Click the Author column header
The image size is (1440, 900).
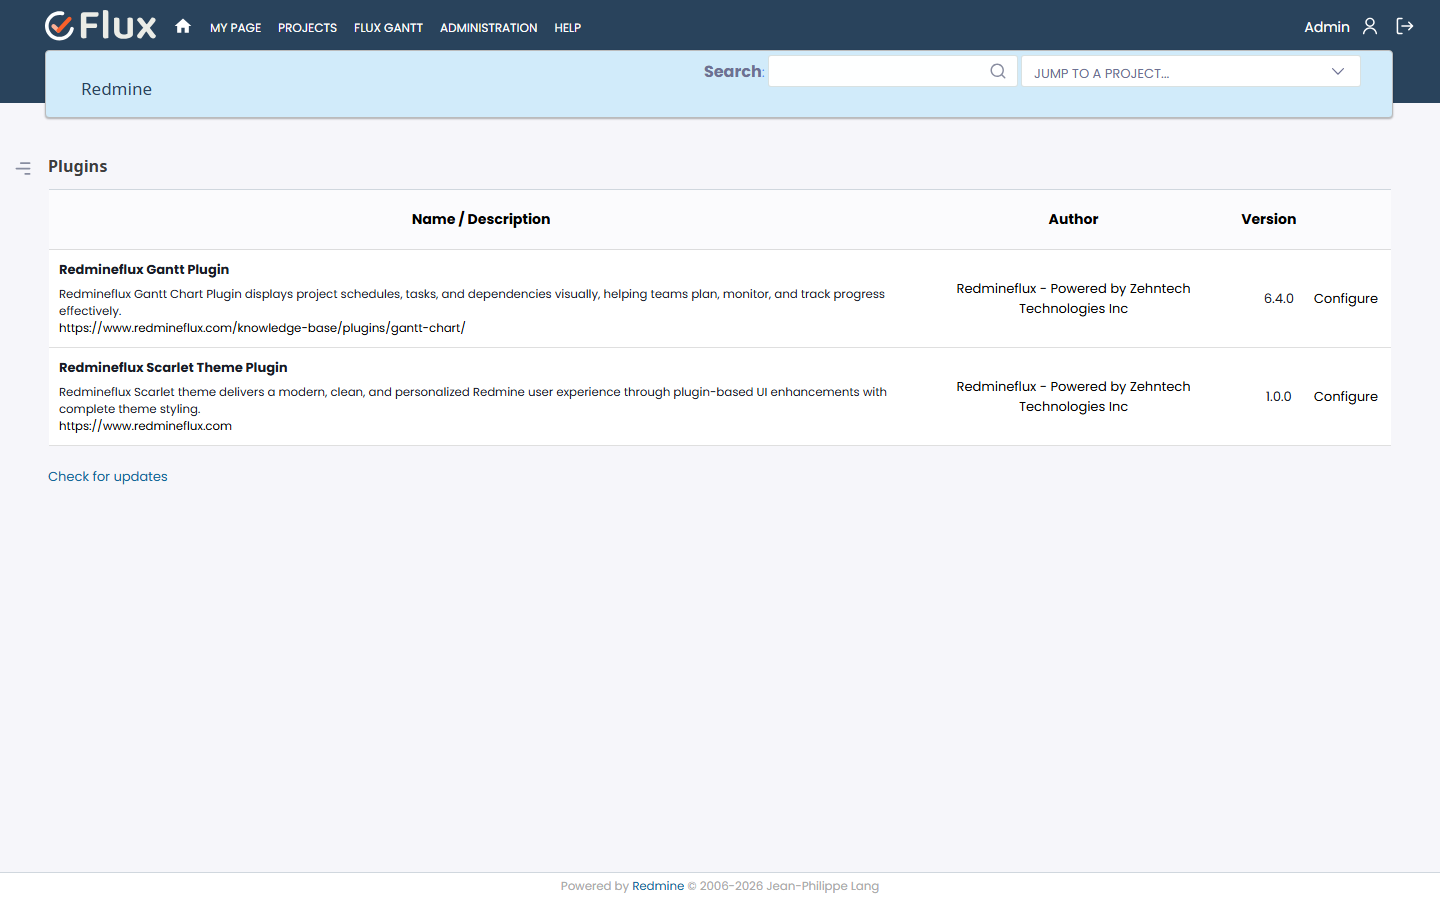(x=1073, y=219)
